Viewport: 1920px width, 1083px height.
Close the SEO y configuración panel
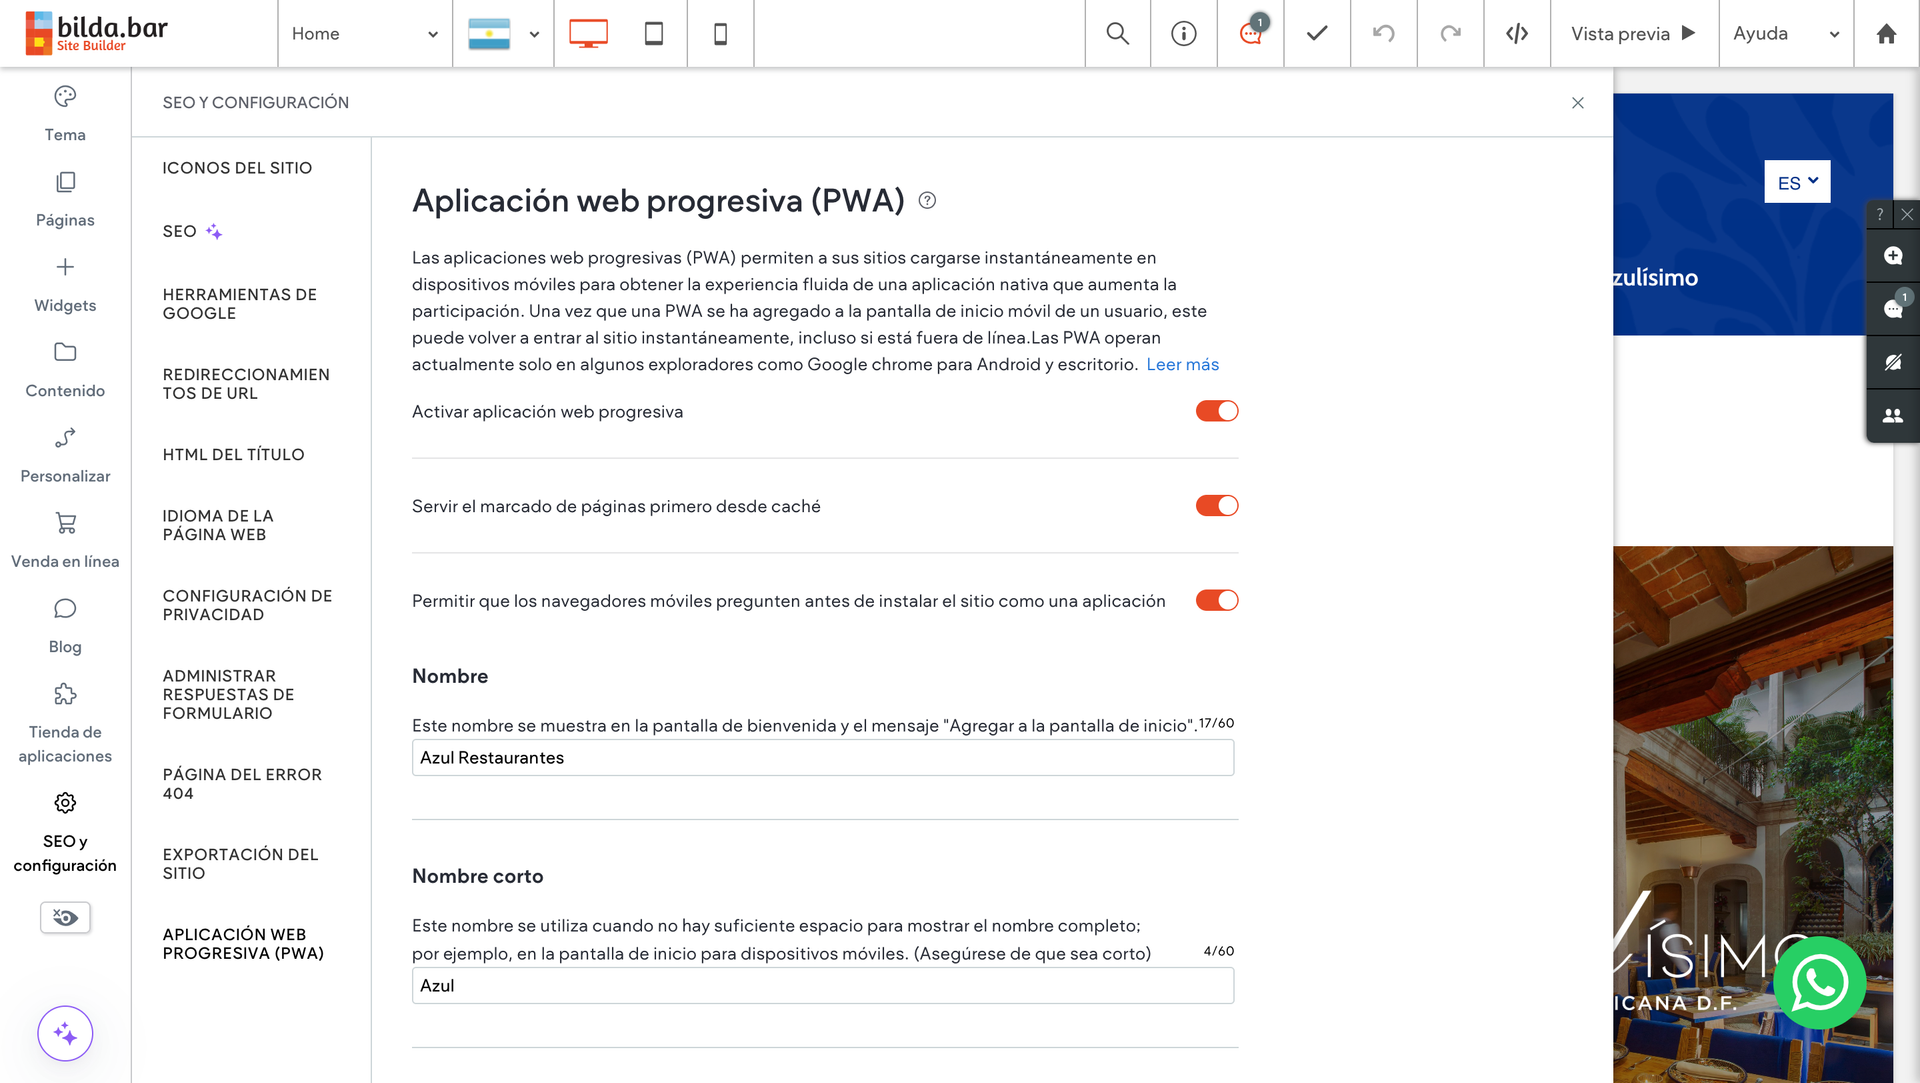click(1578, 103)
